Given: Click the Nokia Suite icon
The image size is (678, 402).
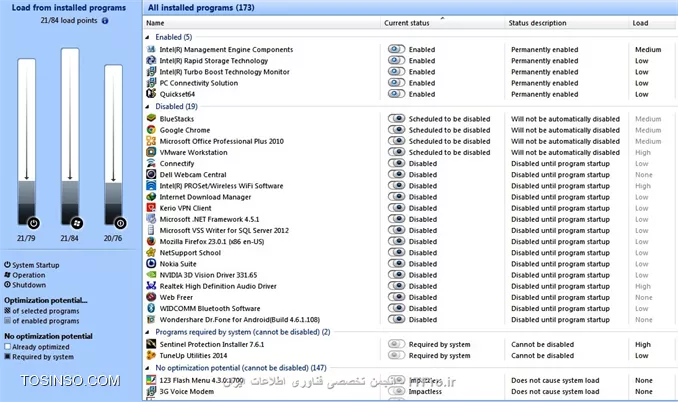Looking at the screenshot, I should [151, 264].
